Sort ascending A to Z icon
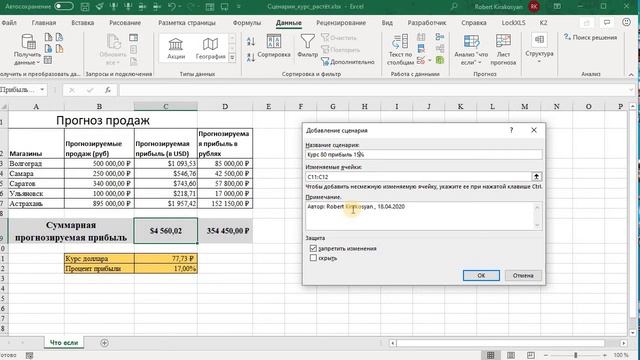 point(251,41)
